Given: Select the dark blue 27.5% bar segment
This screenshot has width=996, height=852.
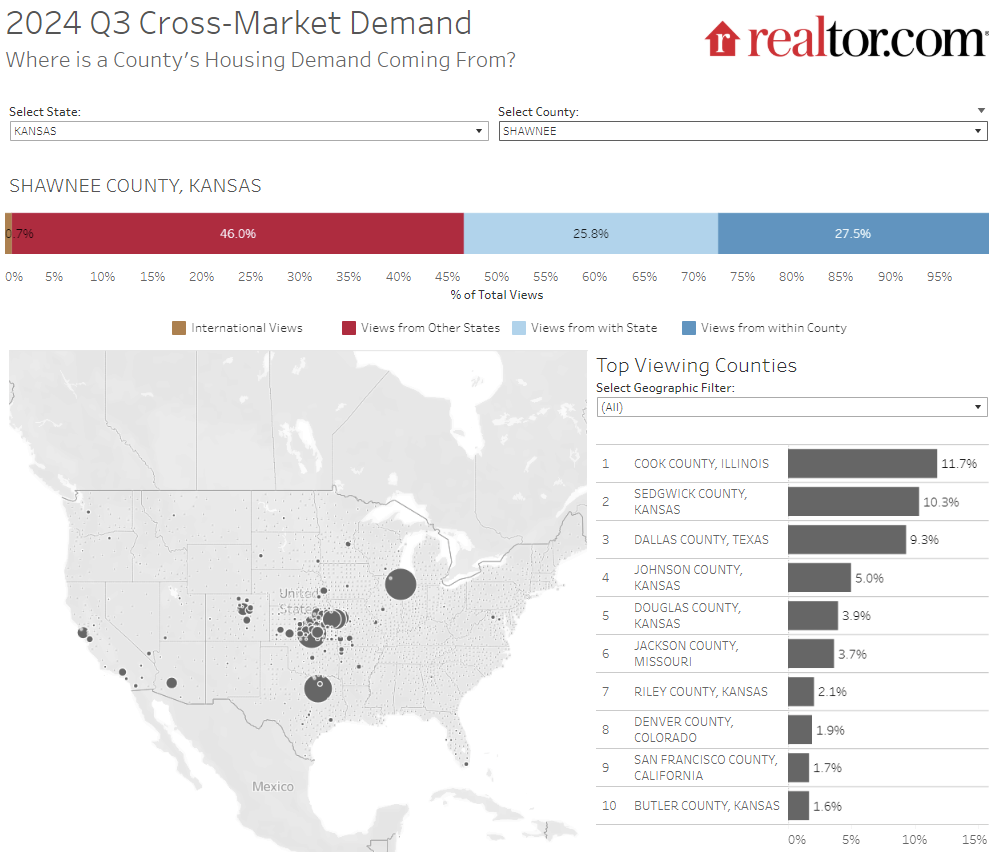Looking at the screenshot, I should pyautogui.click(x=853, y=234).
